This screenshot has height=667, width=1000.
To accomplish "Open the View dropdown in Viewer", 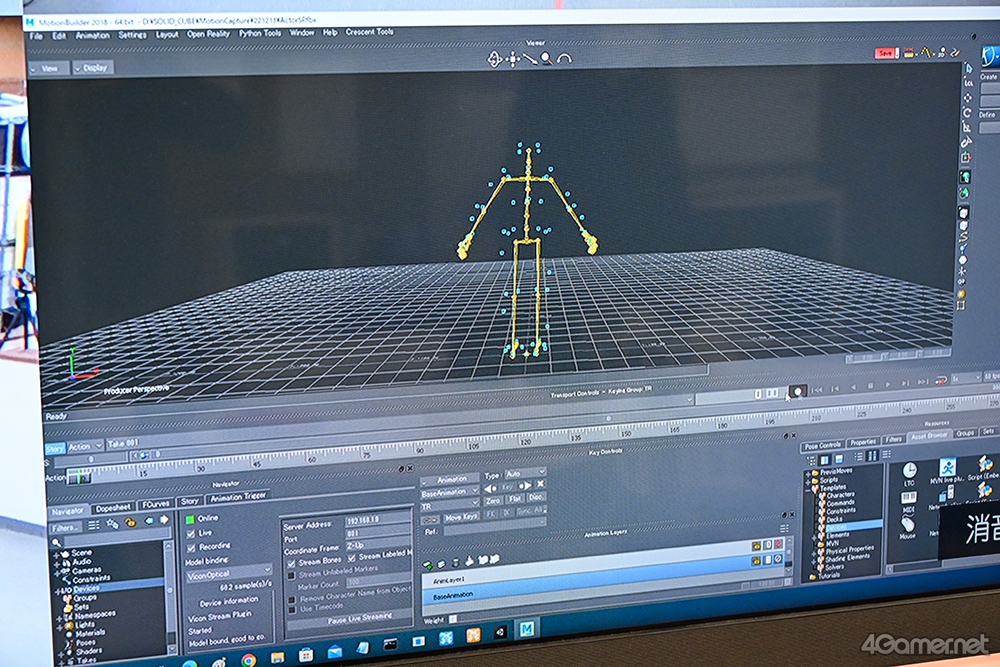I will click(x=49, y=68).
